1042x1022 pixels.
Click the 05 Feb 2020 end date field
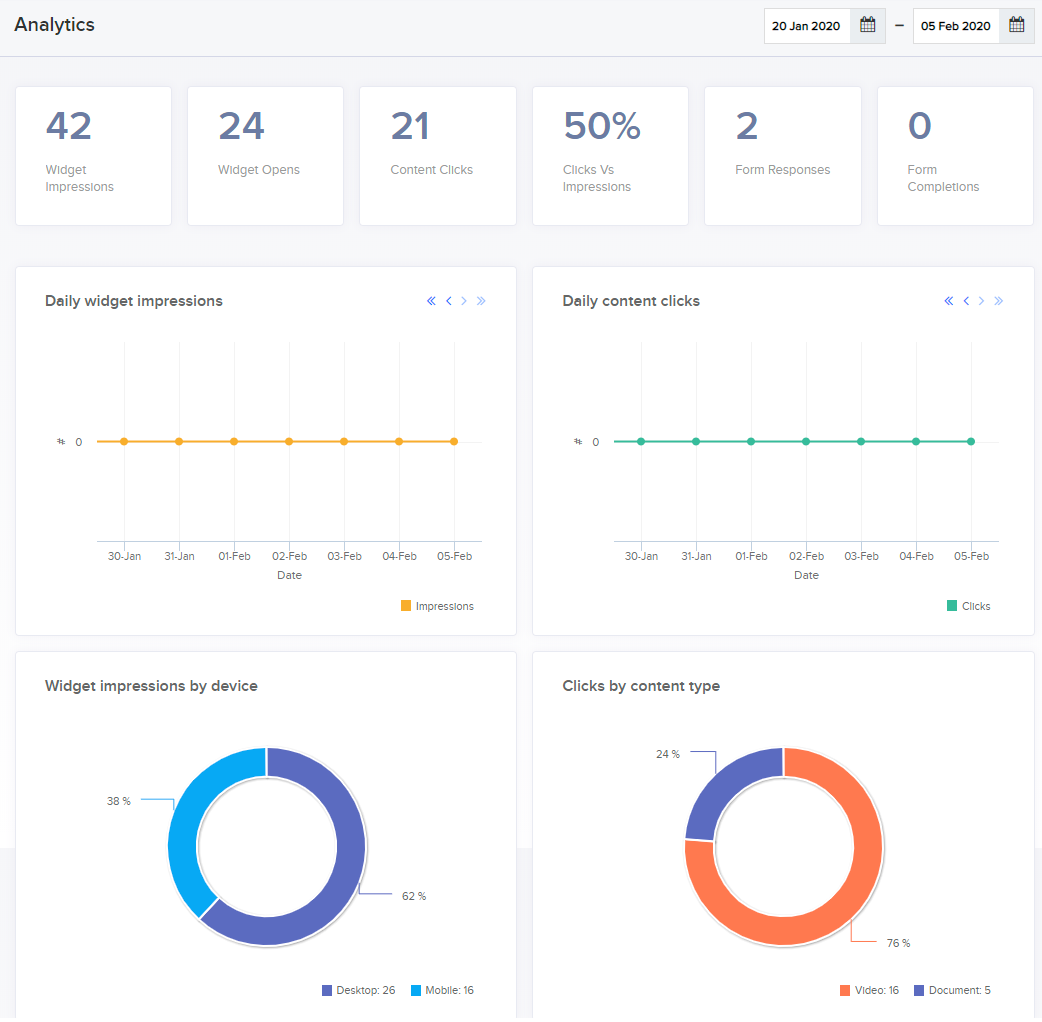(x=956, y=26)
